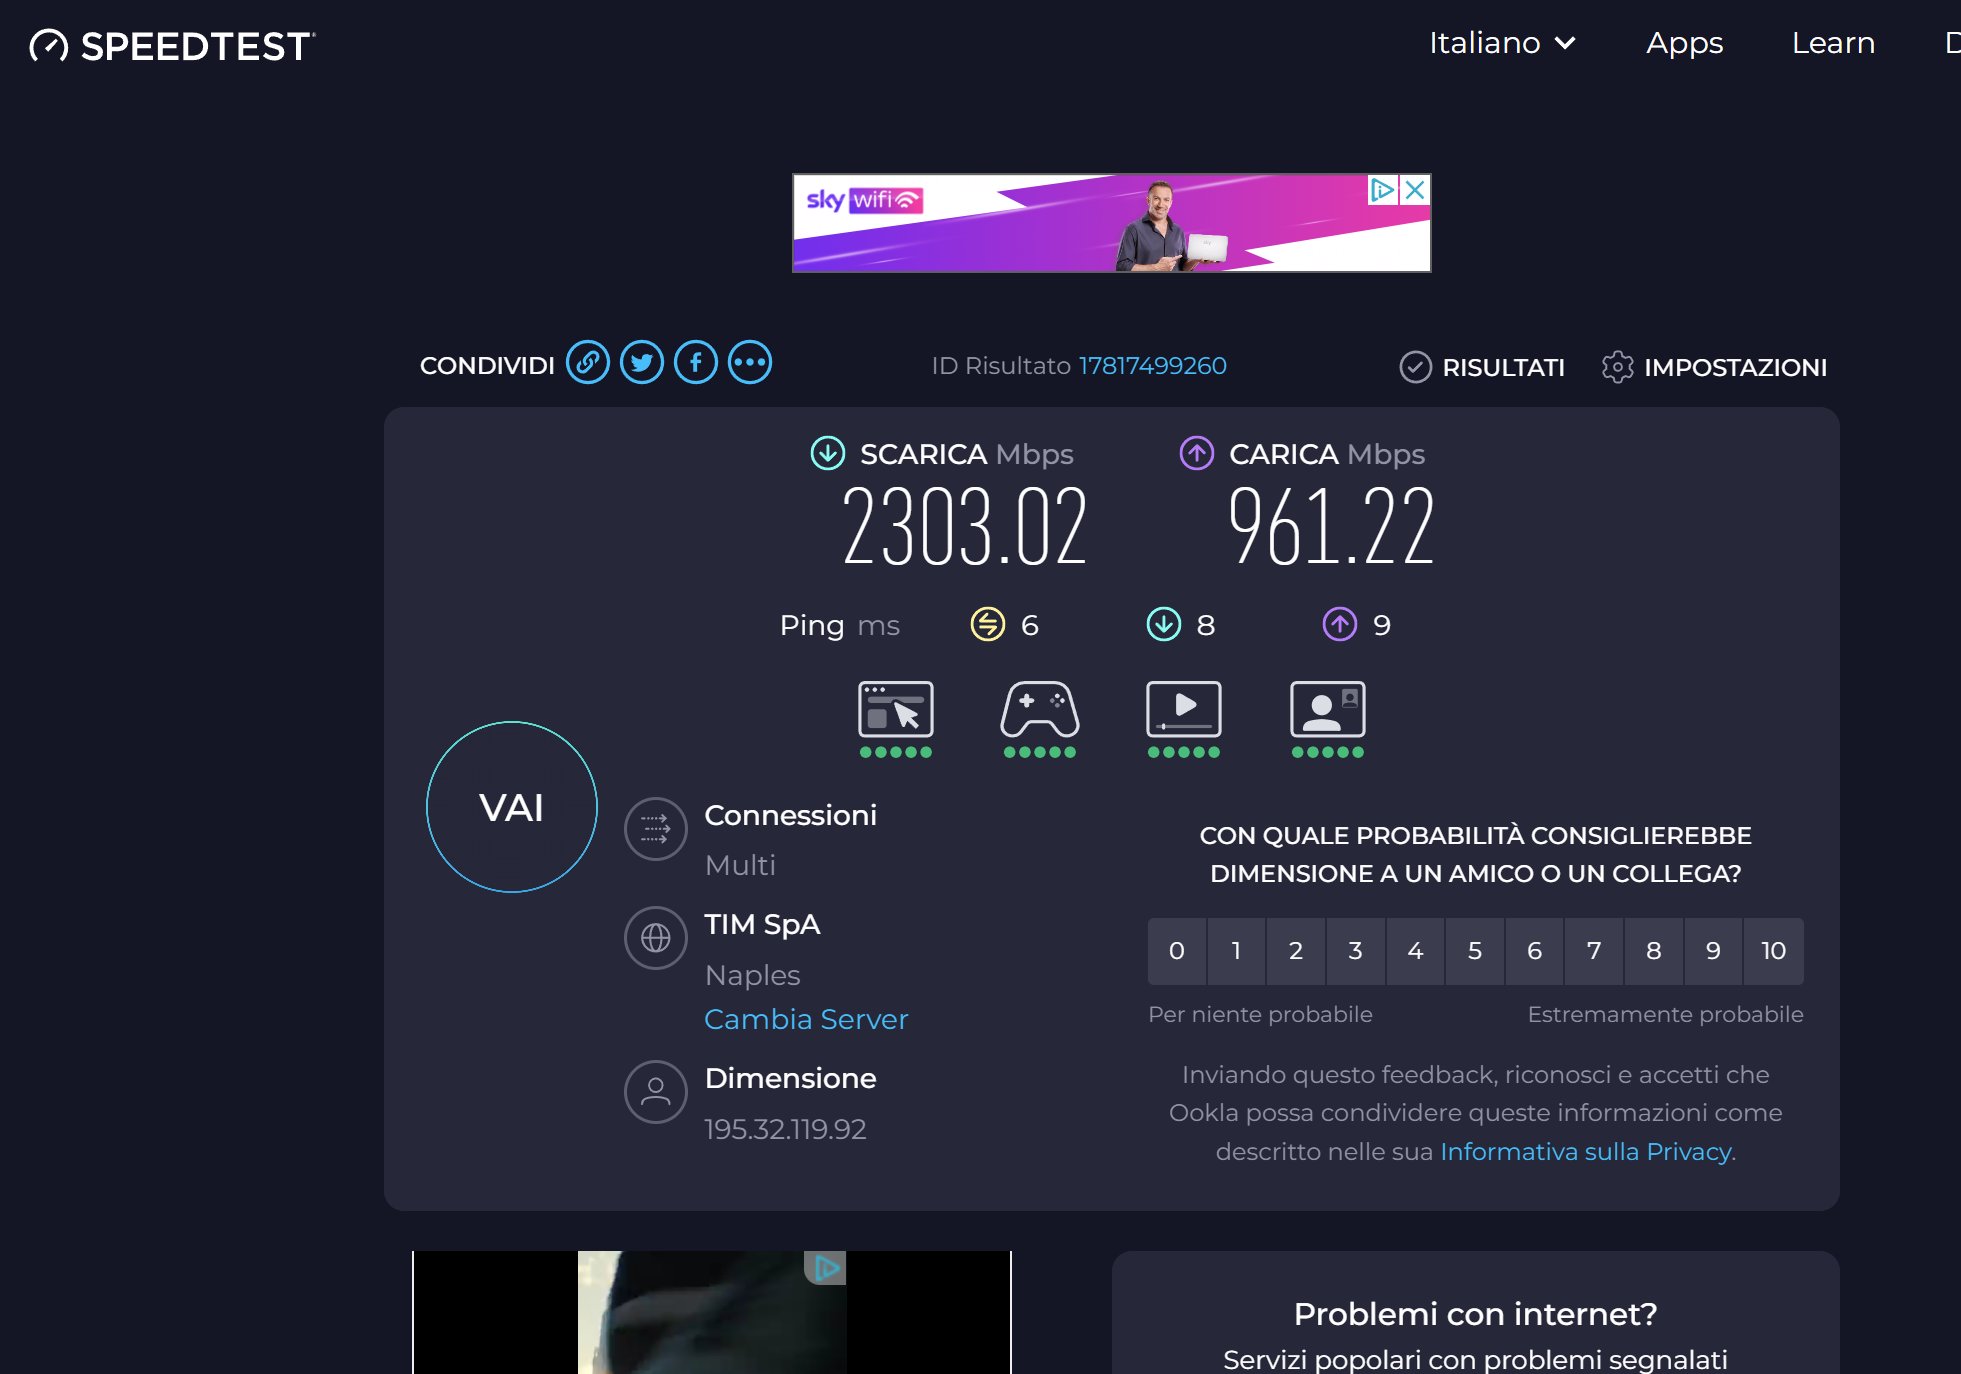Share result on Twitter
The width and height of the screenshot is (1961, 1374).
tap(642, 363)
